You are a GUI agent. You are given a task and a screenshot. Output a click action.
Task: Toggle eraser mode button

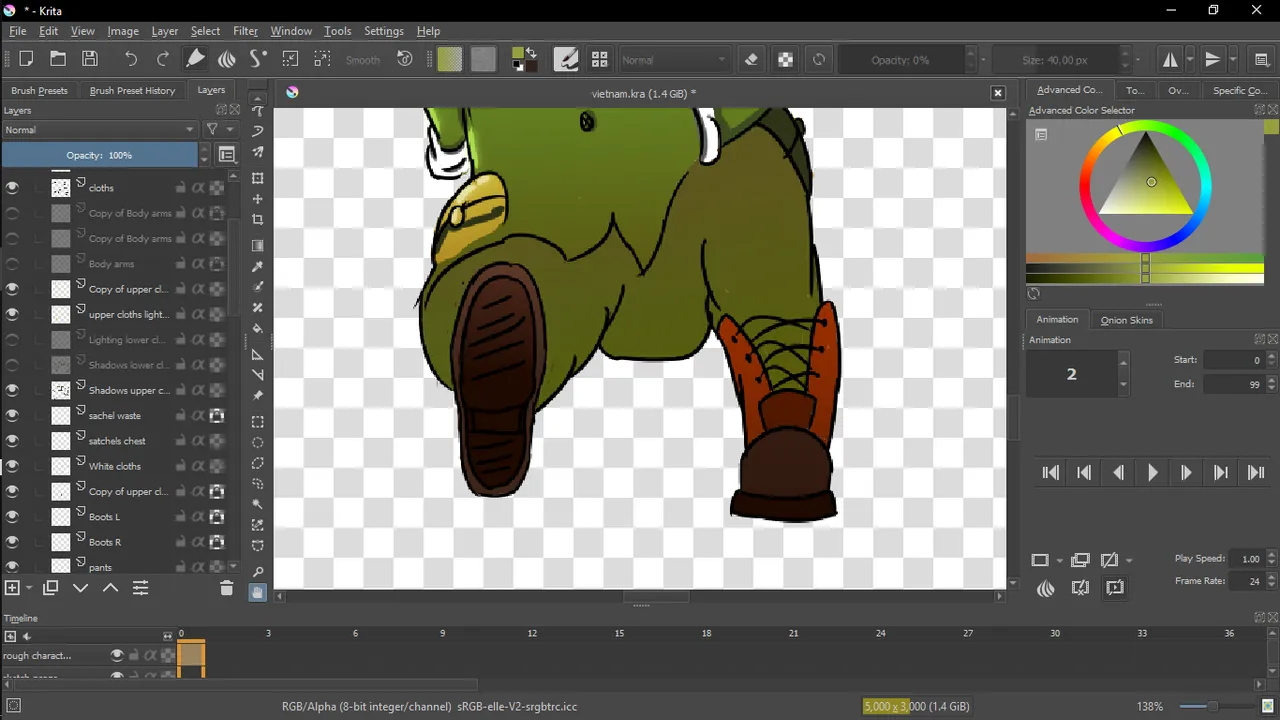752,59
